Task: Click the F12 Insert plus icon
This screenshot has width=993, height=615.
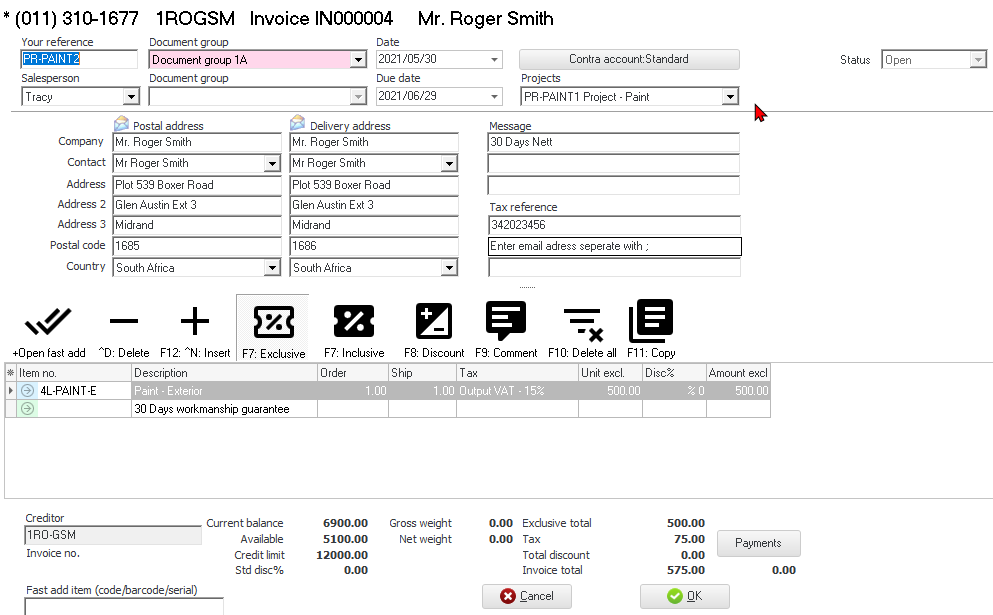Action: coord(194,322)
